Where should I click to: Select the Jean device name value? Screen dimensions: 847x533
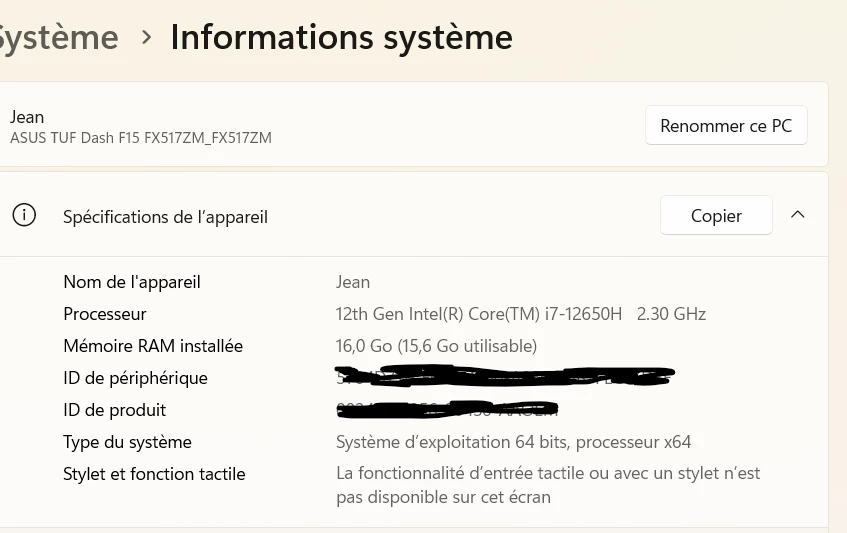pos(353,282)
